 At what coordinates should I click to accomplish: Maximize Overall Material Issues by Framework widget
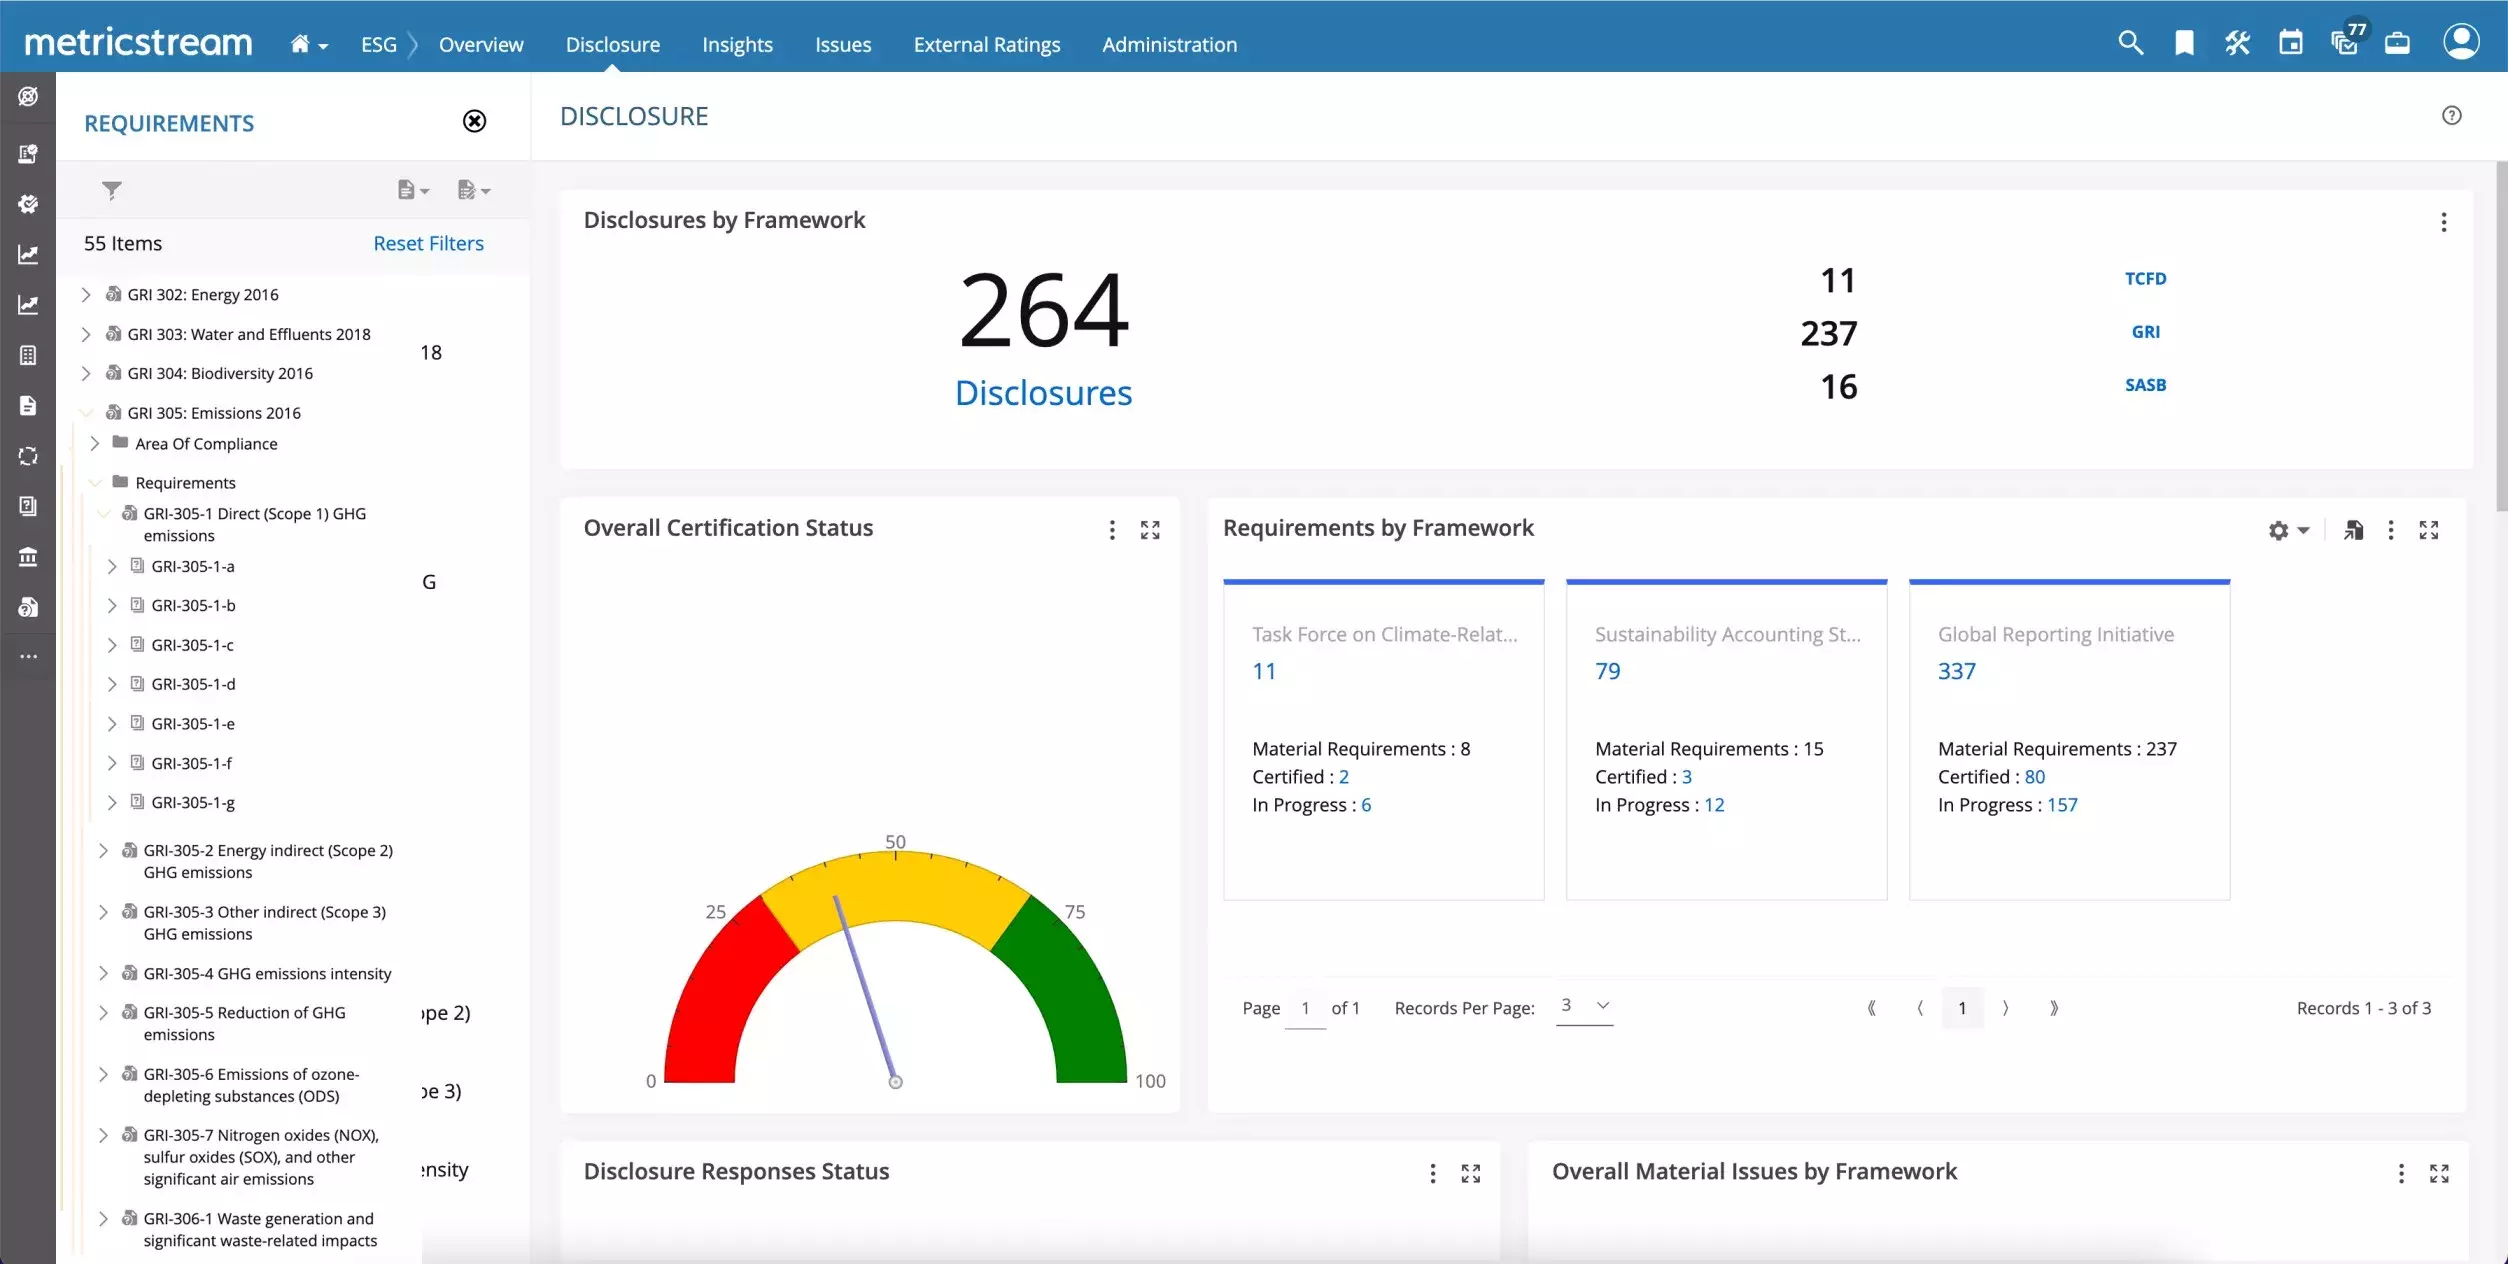point(2439,1173)
